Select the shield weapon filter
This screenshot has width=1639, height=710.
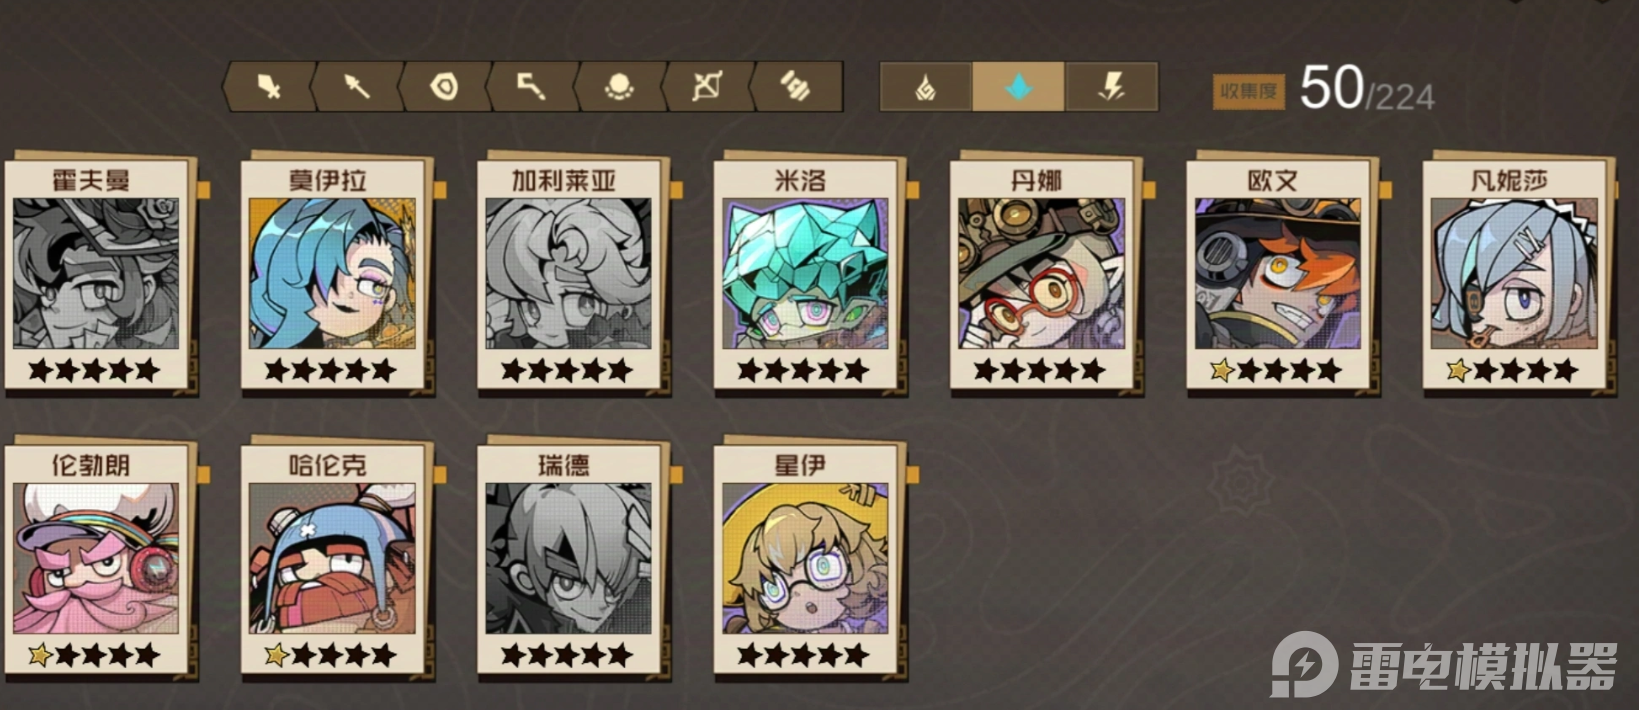(444, 87)
